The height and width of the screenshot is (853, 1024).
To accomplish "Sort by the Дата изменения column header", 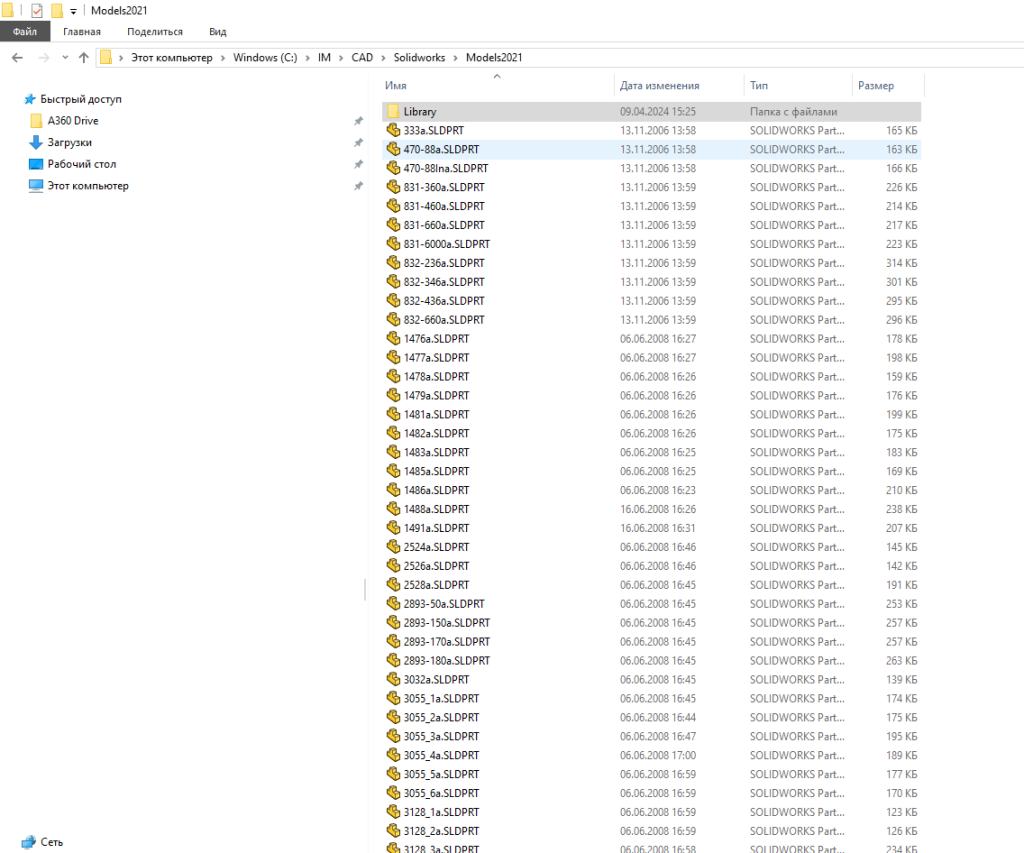I will (x=659, y=86).
